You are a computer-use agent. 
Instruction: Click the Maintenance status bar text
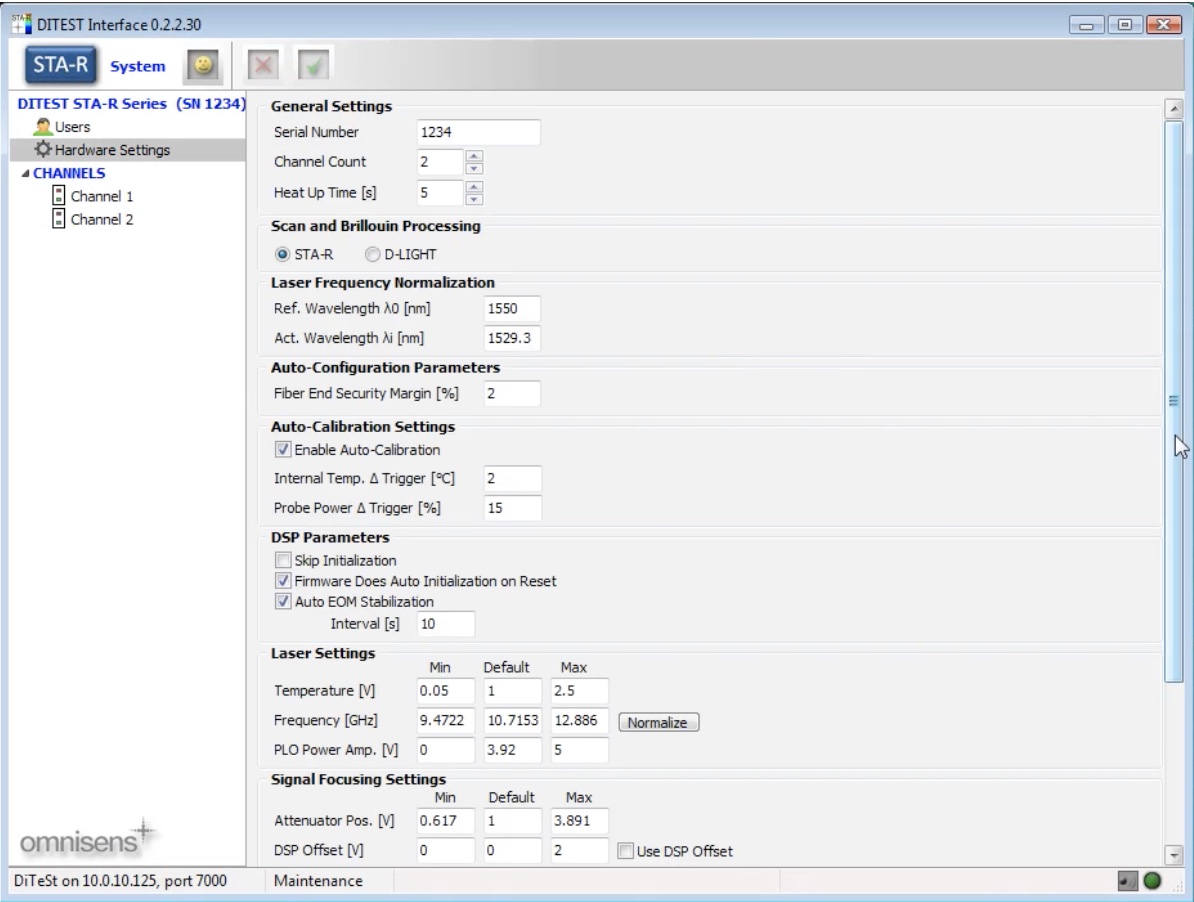[318, 881]
